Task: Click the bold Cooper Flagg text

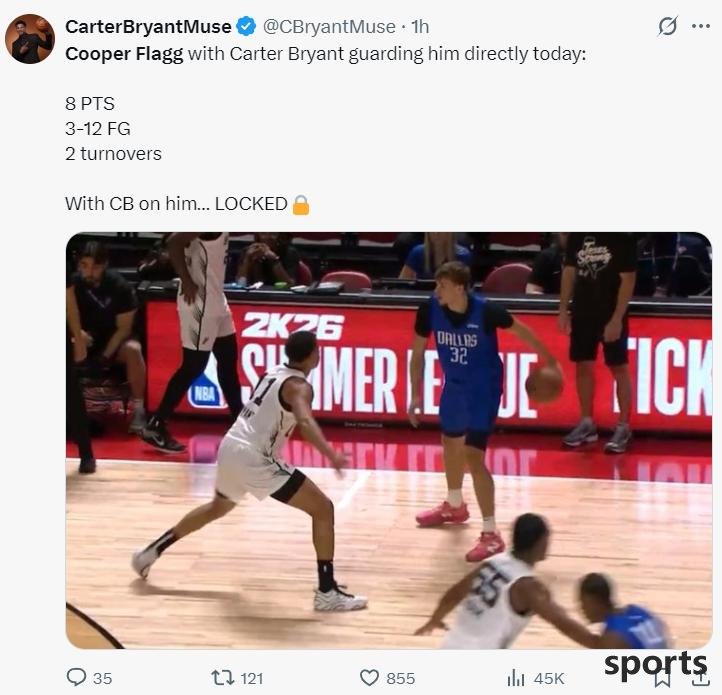Action: click(124, 54)
